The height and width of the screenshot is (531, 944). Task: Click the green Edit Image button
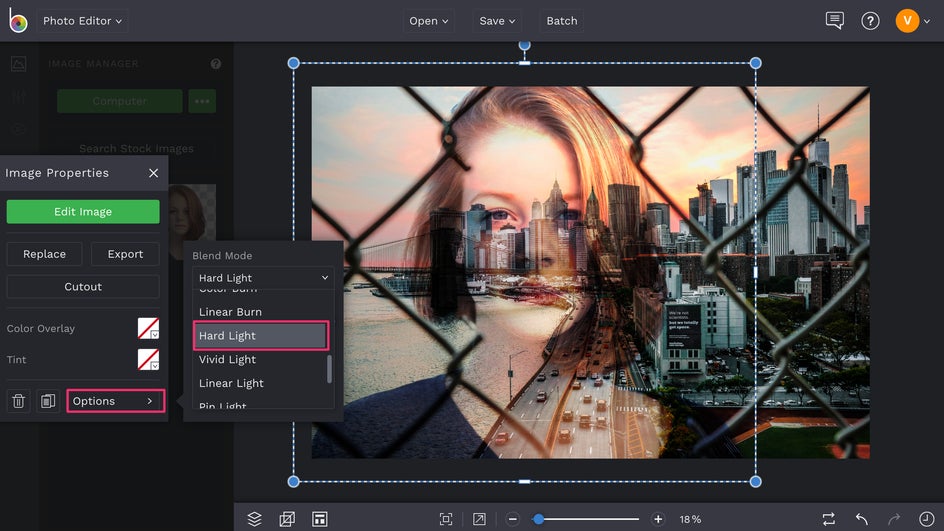(x=83, y=212)
